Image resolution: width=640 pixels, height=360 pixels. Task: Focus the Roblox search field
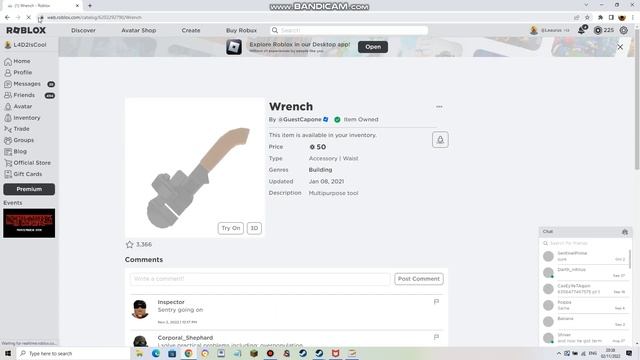click(349, 31)
